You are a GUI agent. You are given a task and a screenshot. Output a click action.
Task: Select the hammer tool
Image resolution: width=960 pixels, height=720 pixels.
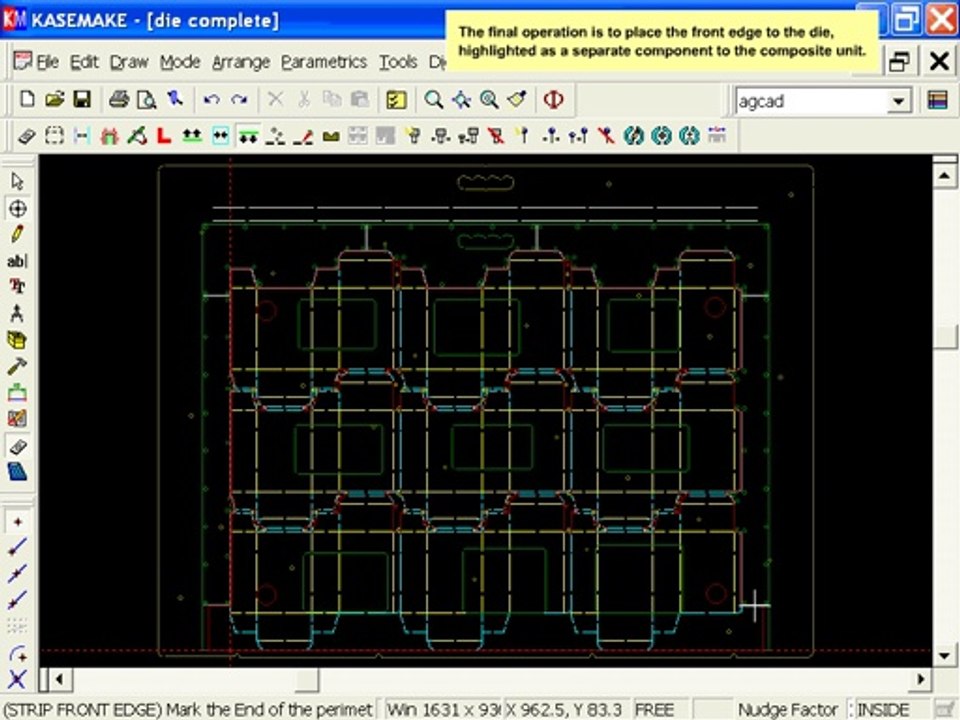point(17,366)
